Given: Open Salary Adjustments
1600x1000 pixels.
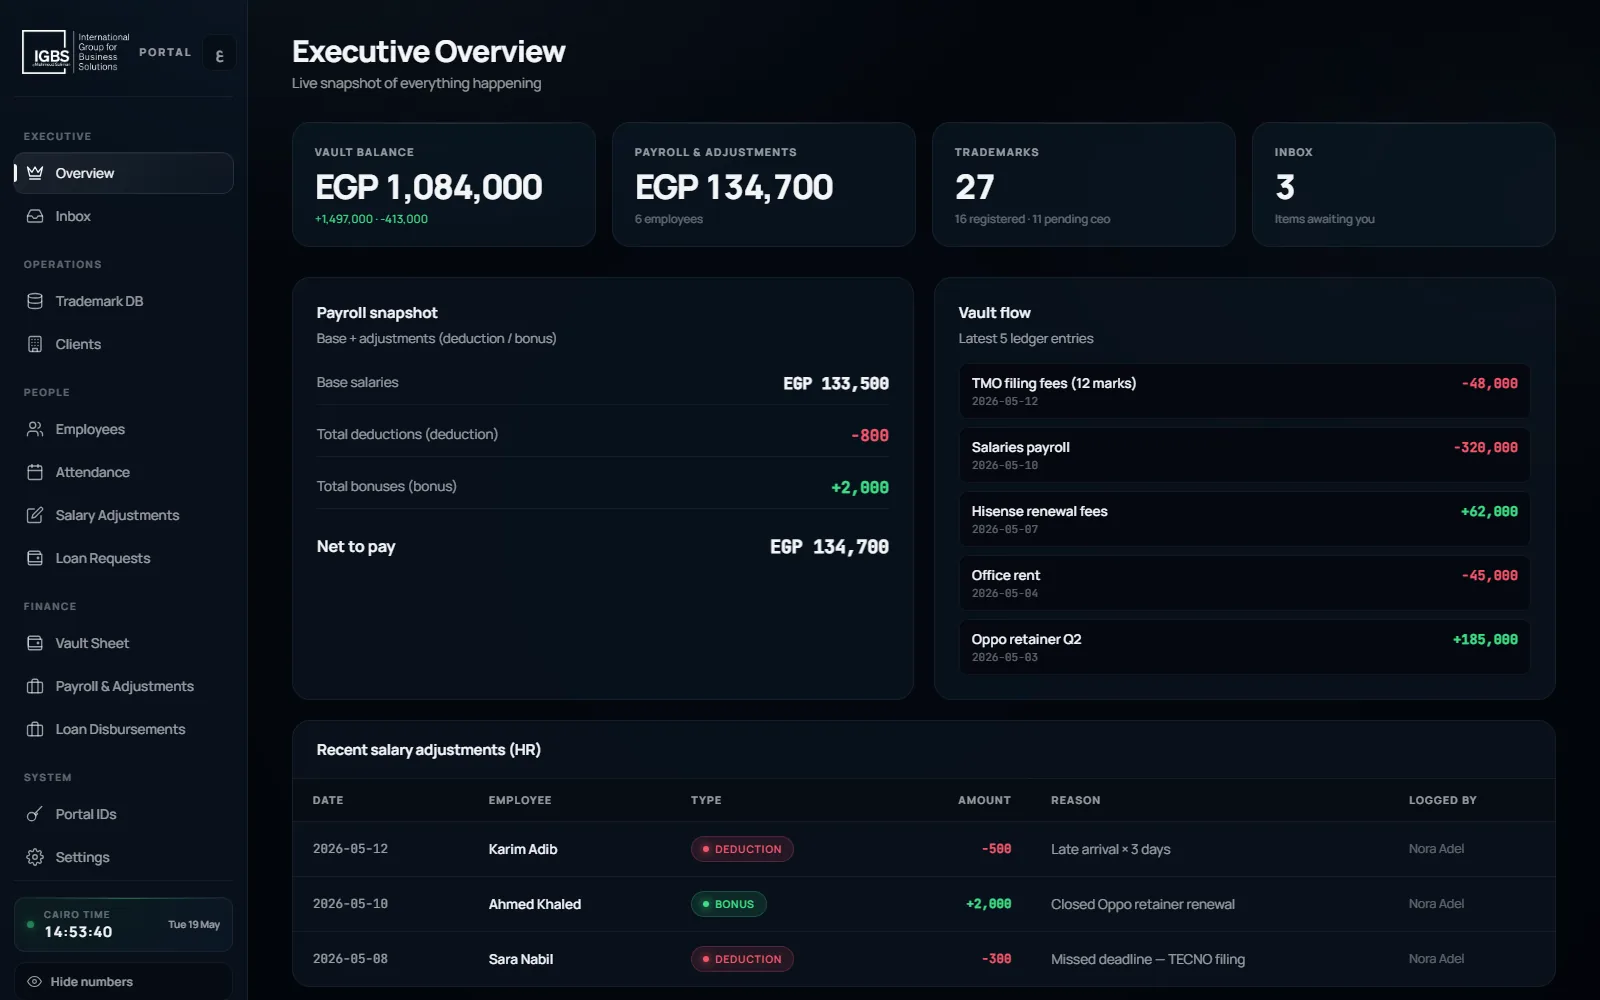Looking at the screenshot, I should pos(124,515).
